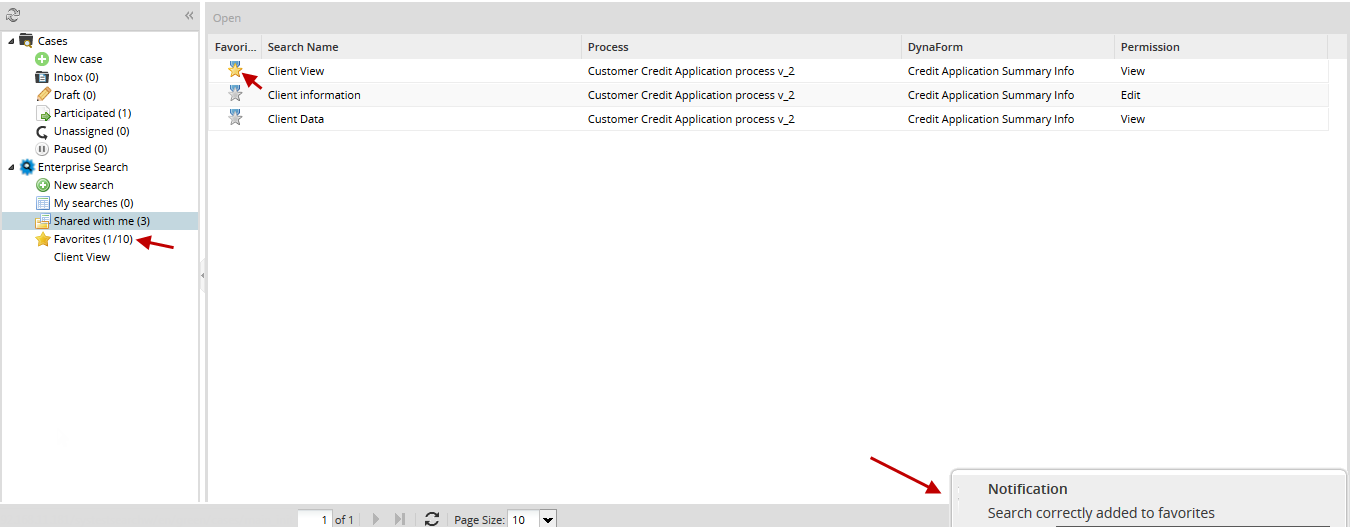The height and width of the screenshot is (527, 1356).
Task: Click the Open button in toolbar
Action: [x=227, y=18]
